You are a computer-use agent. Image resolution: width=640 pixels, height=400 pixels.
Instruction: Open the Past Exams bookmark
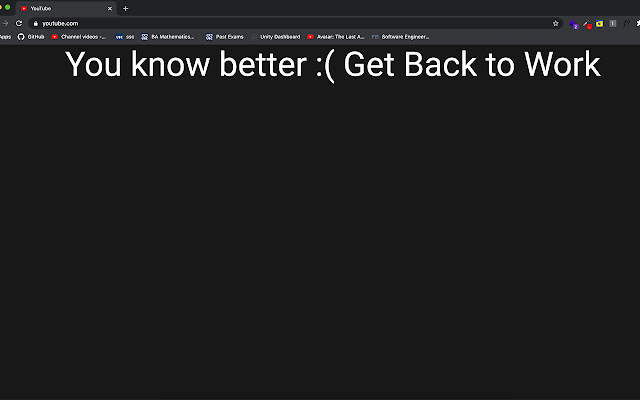click(224, 37)
